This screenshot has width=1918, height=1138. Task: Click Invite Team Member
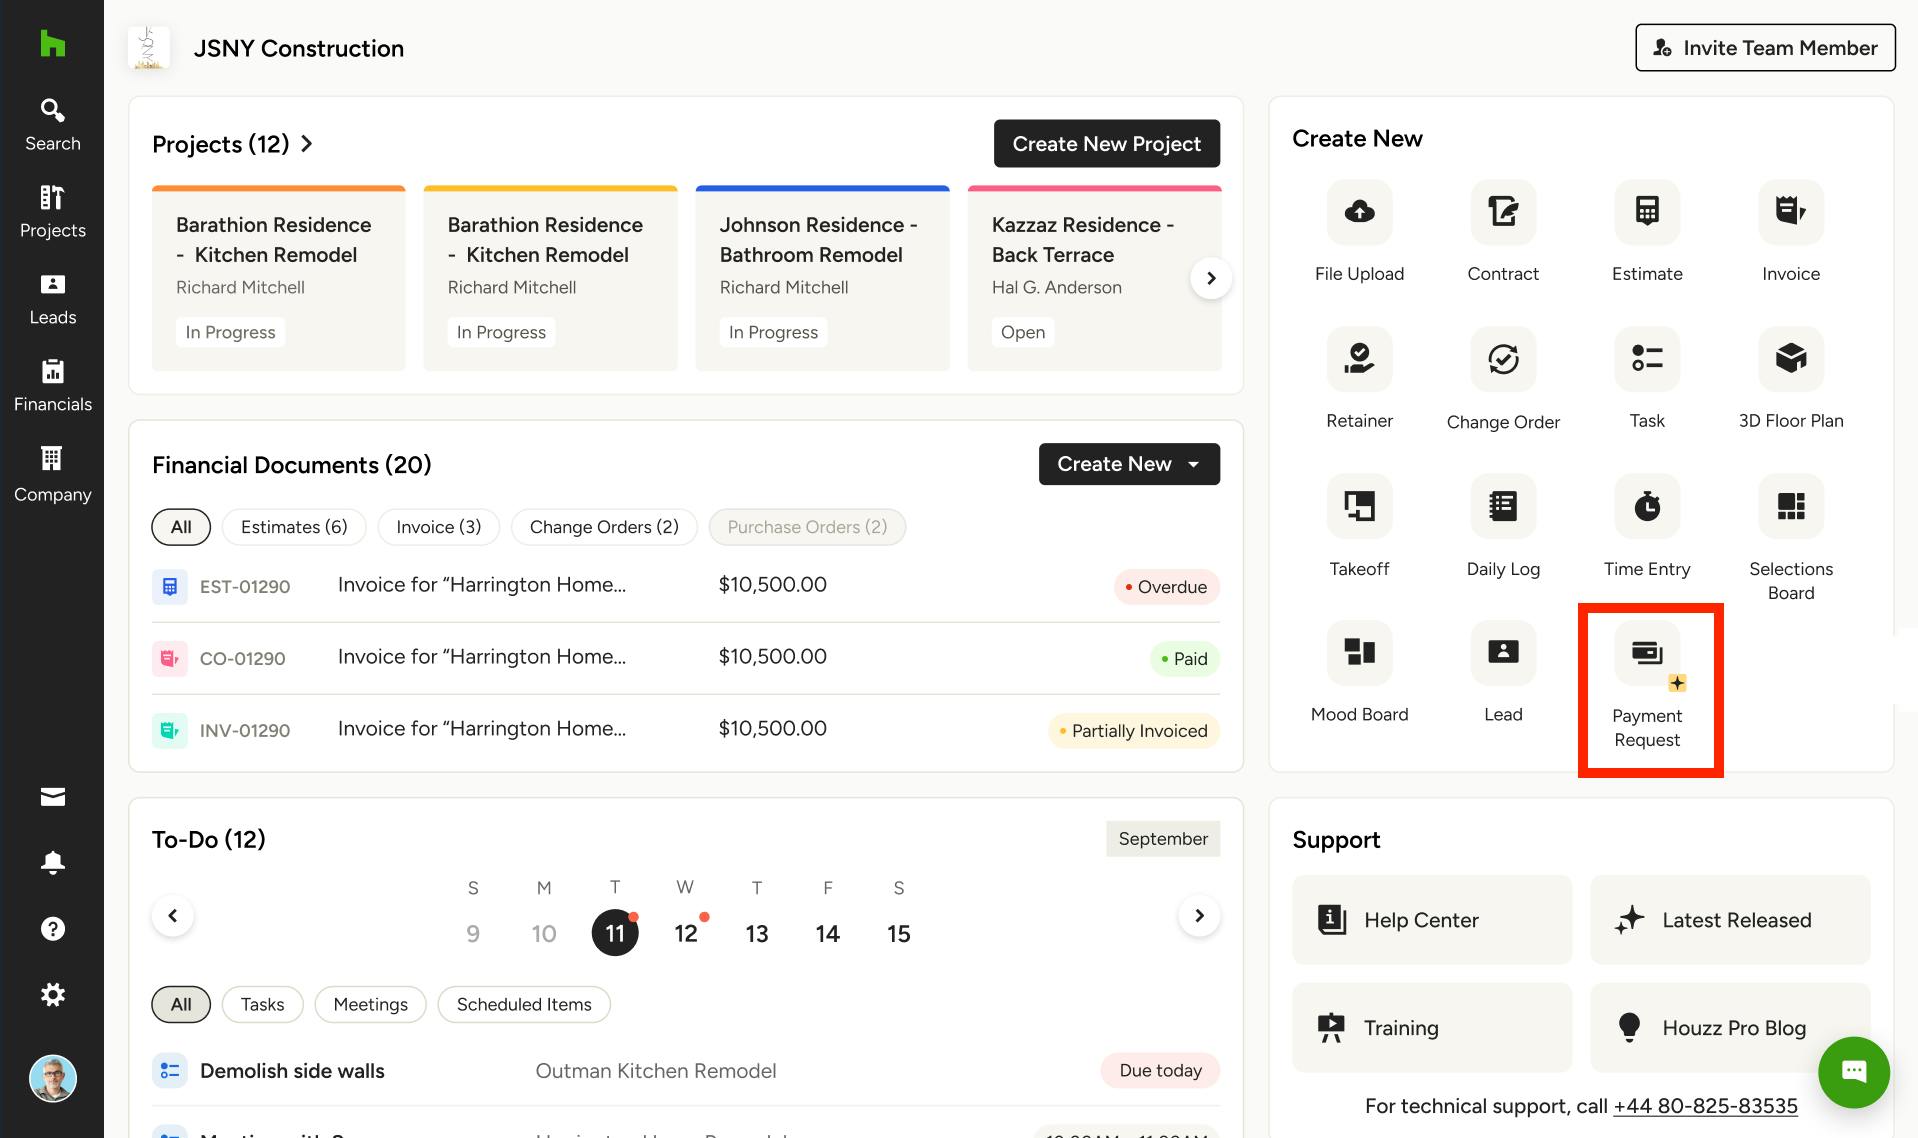click(1765, 48)
